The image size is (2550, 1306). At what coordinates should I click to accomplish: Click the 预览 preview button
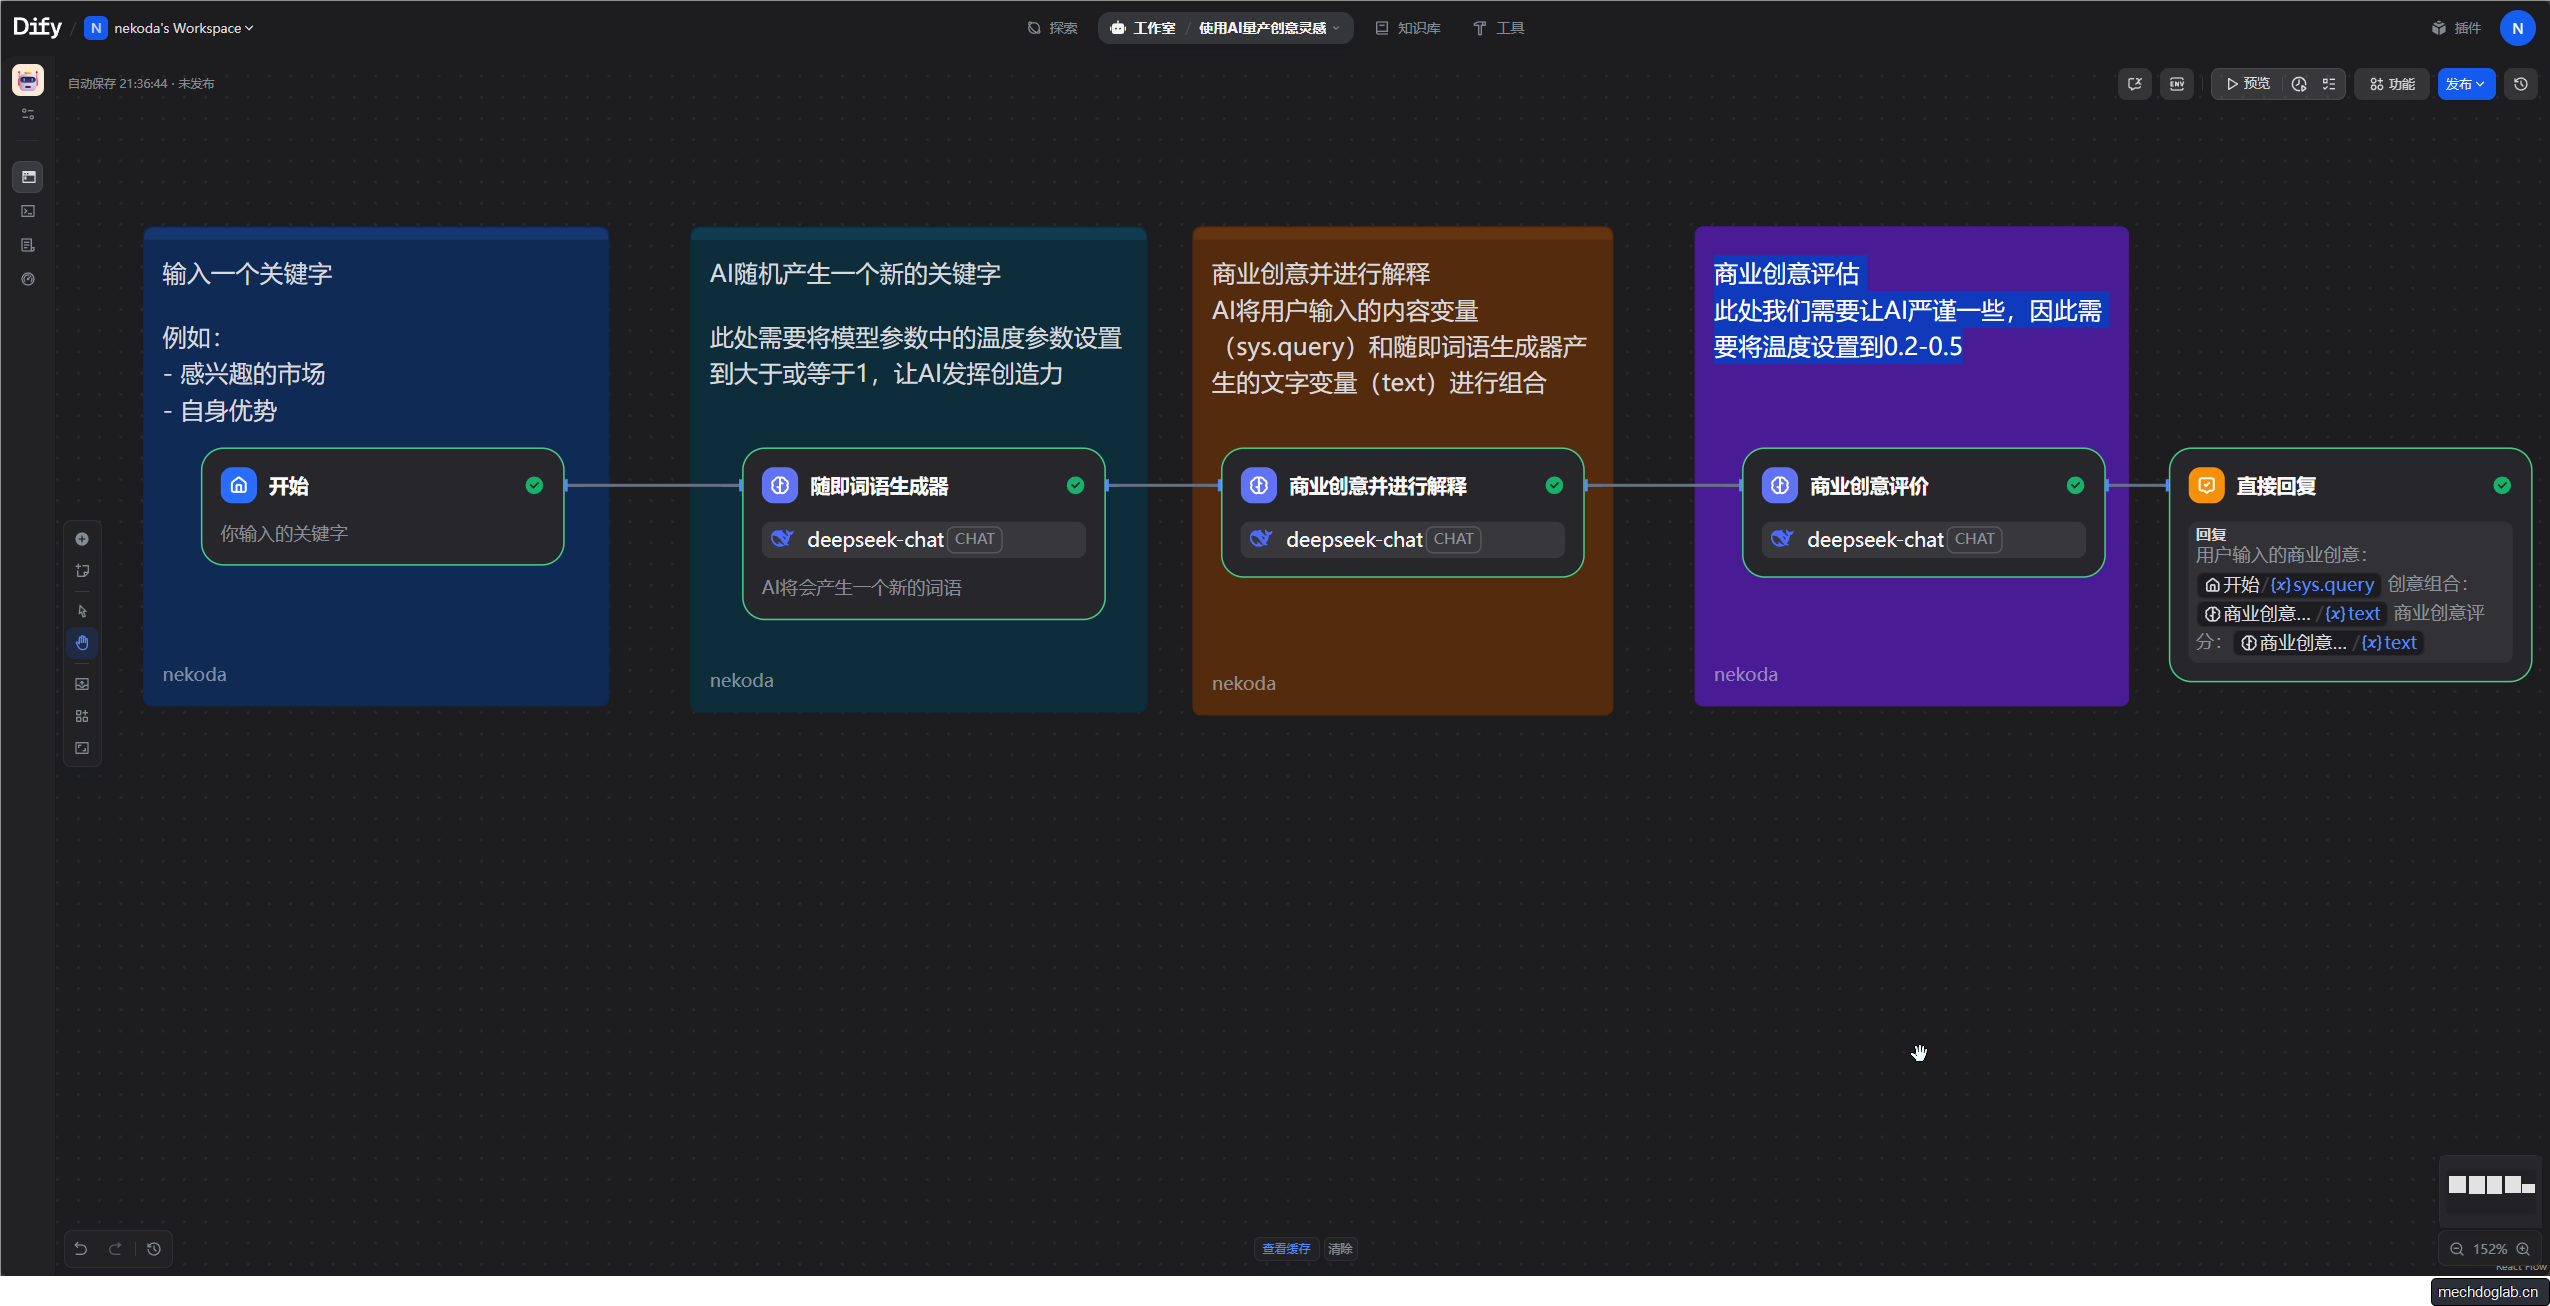point(2249,84)
